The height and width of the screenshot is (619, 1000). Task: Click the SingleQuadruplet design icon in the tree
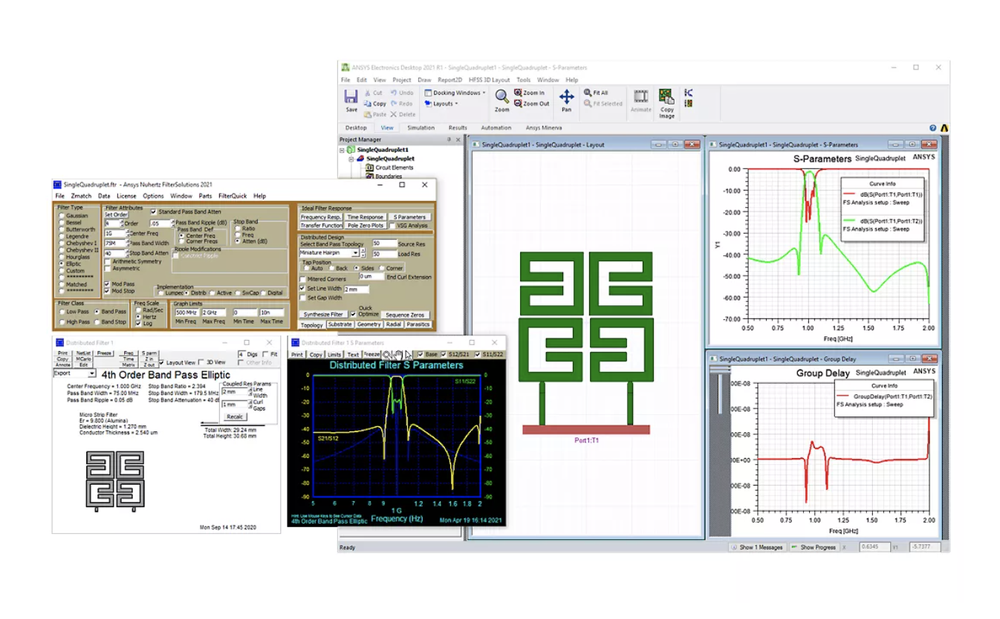tap(360, 159)
